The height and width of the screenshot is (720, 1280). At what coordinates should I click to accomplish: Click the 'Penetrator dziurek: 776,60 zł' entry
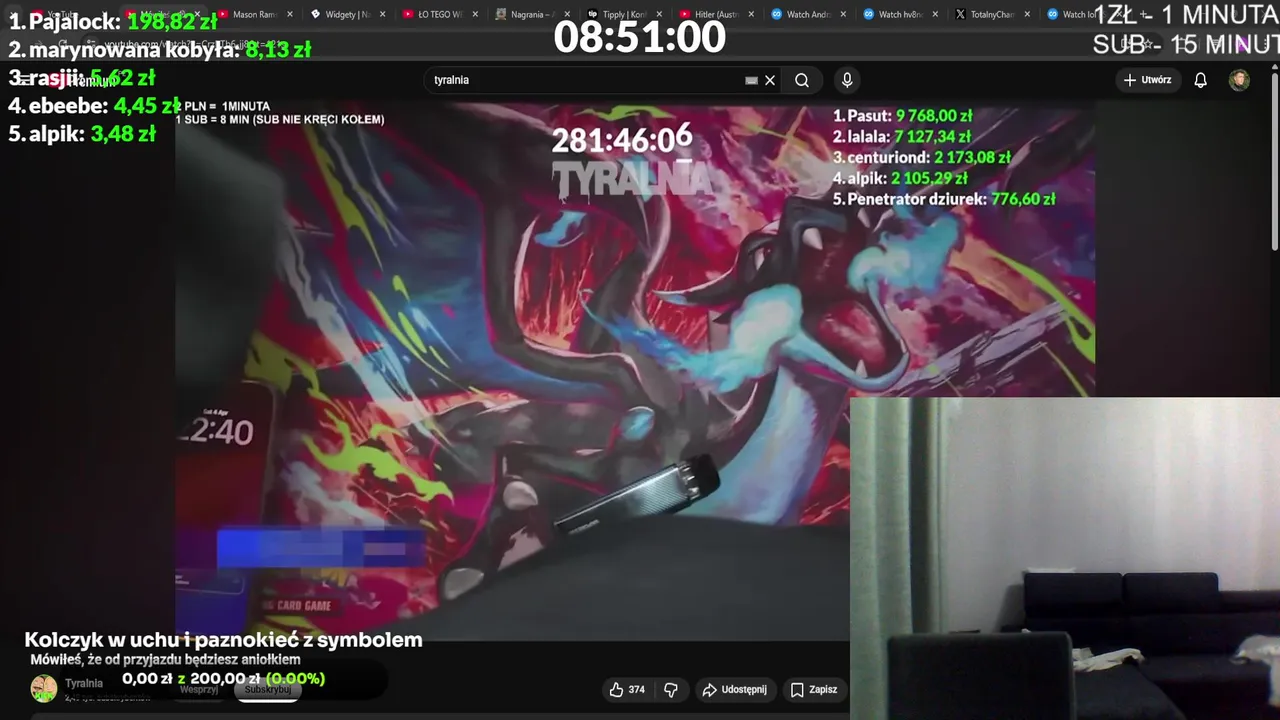944,199
